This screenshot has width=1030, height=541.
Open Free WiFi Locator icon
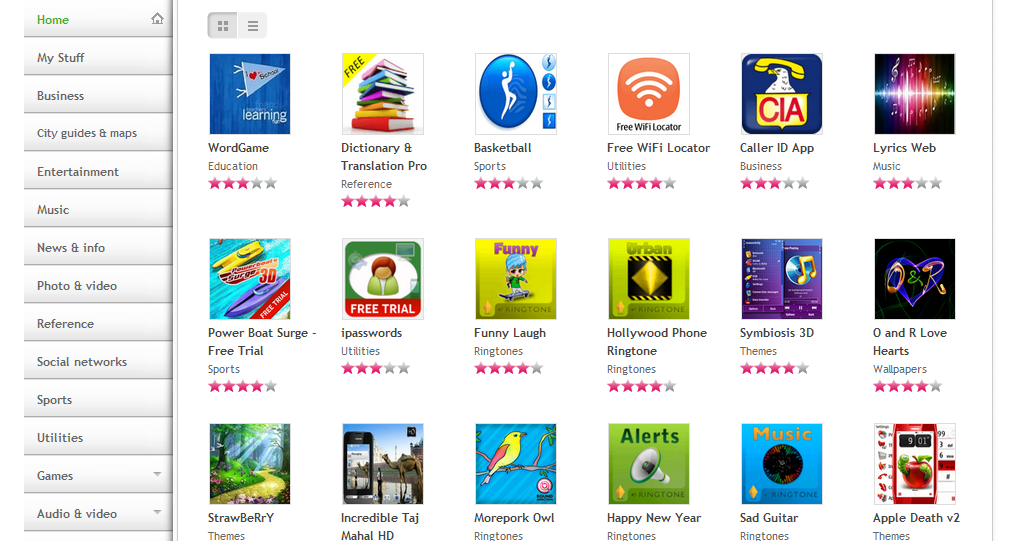tap(649, 94)
